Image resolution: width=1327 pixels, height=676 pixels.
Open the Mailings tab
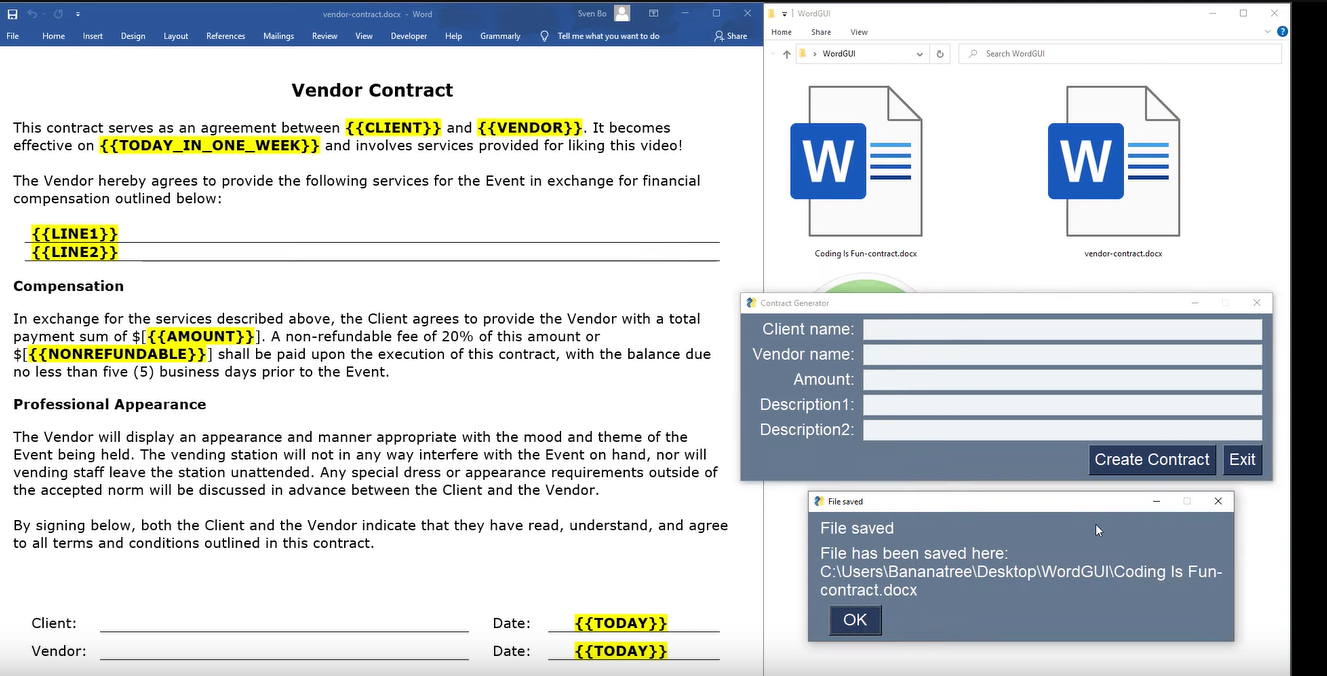pyautogui.click(x=279, y=36)
